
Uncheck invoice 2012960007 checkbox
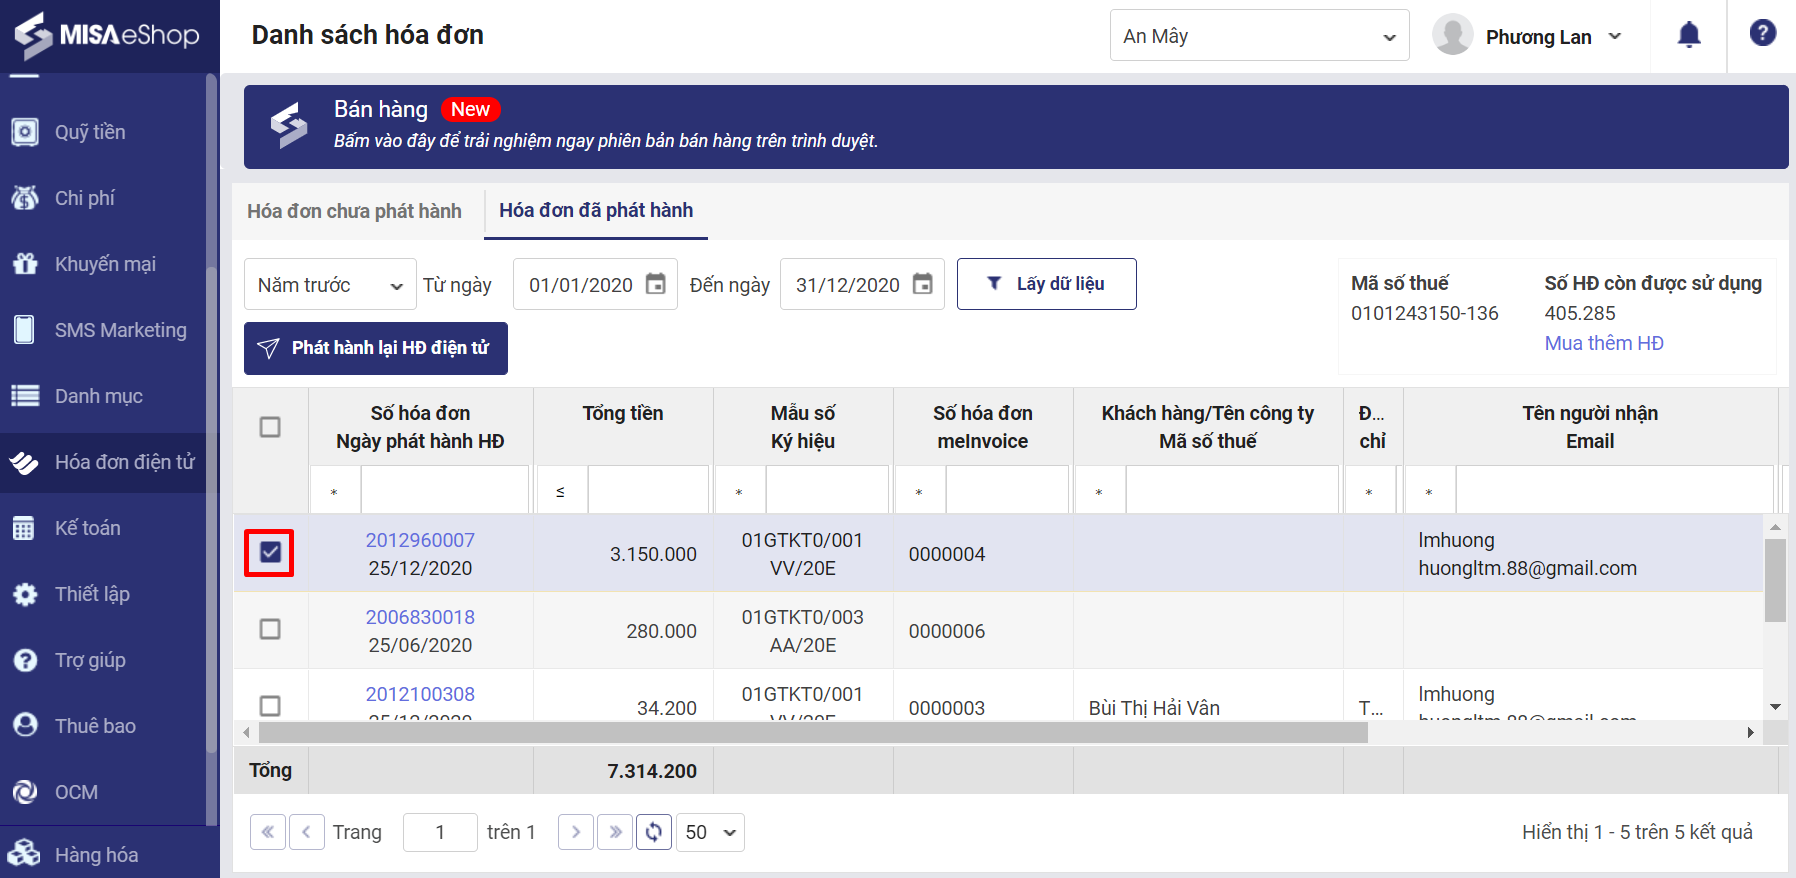[x=270, y=552]
